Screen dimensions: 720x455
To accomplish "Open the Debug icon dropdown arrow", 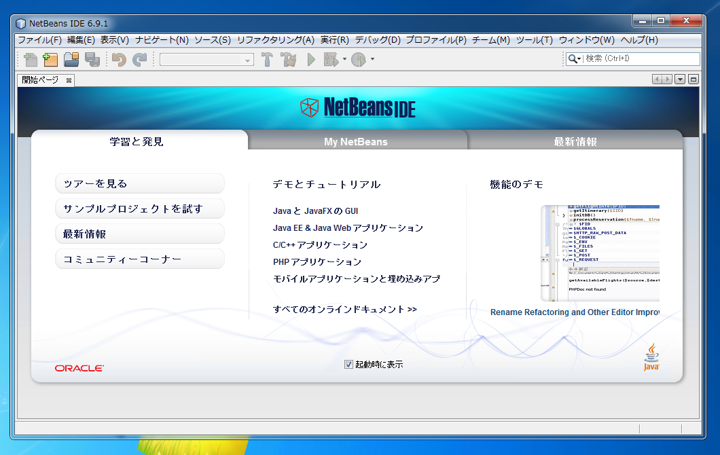I will pyautogui.click(x=344, y=59).
